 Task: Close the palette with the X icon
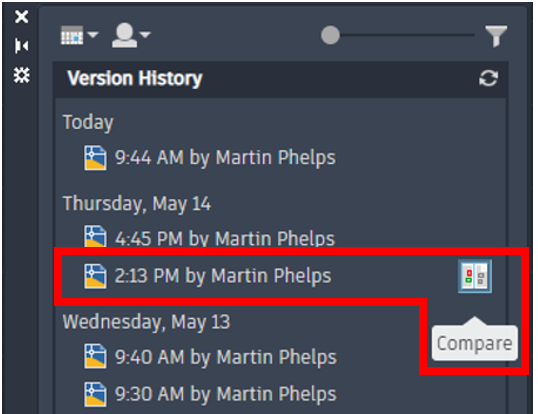point(22,16)
